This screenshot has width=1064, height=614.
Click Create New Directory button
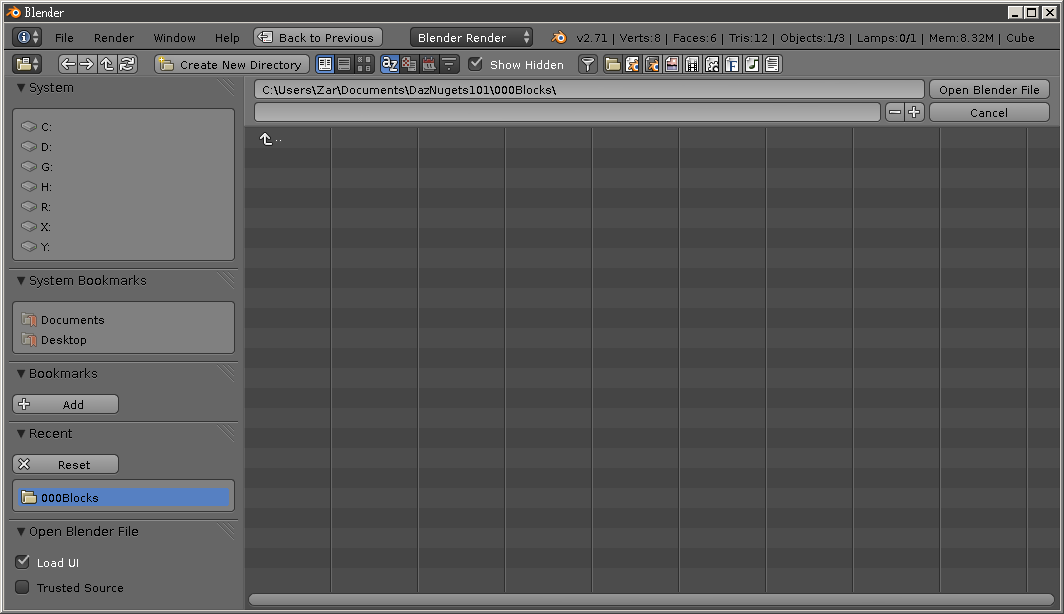coord(232,64)
